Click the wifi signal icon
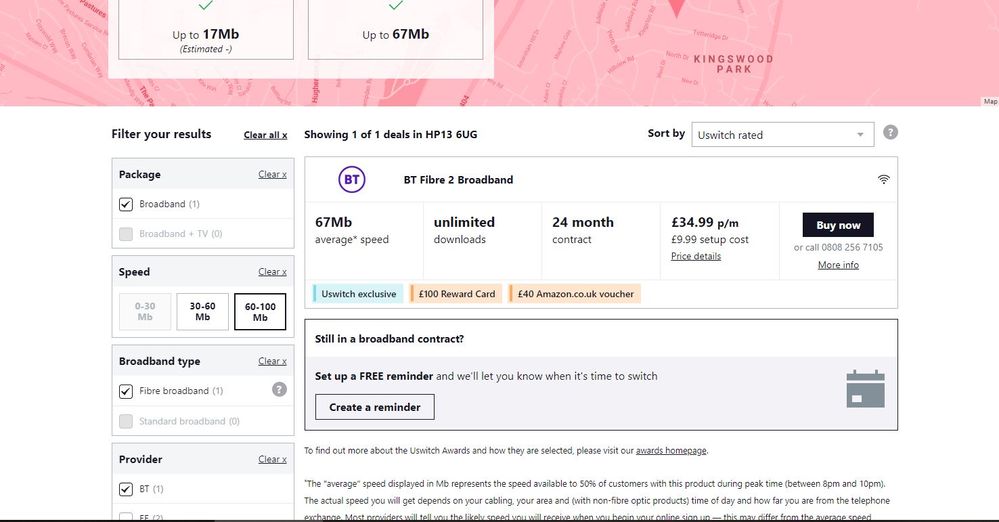 [x=883, y=180]
